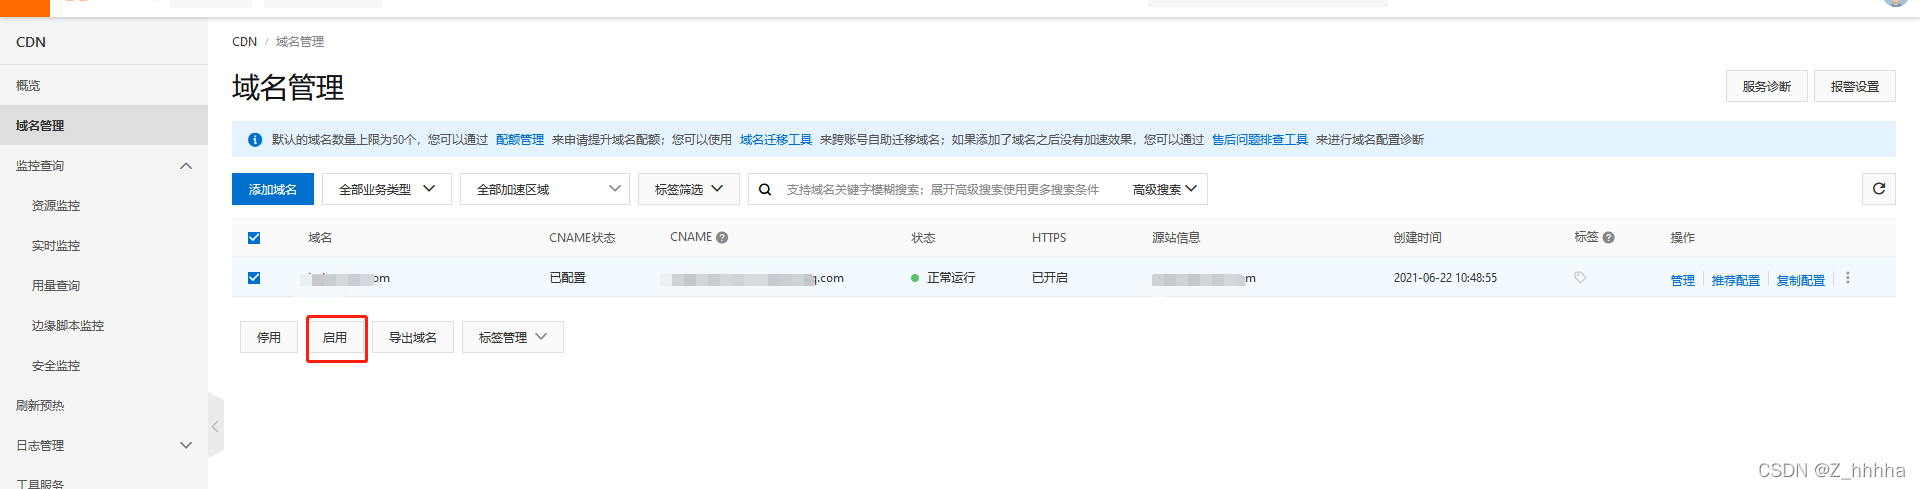Click 推荐配置 in the domain row
This screenshot has height=489, width=1920.
click(x=1736, y=280)
